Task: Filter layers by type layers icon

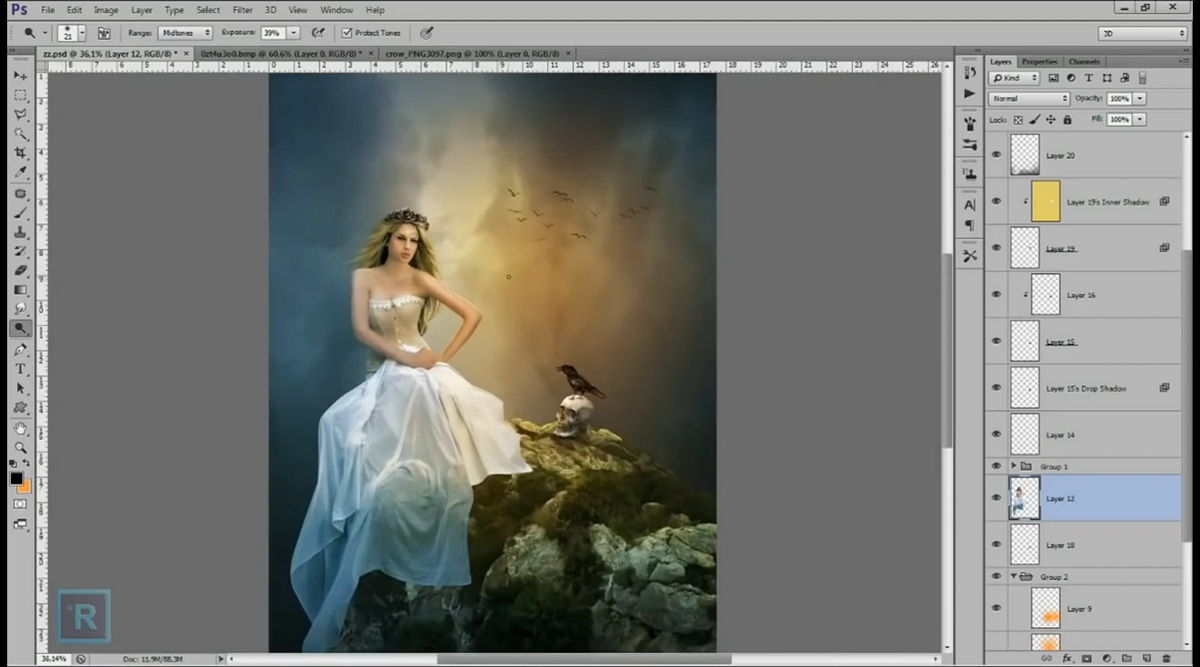Action: 1089,78
